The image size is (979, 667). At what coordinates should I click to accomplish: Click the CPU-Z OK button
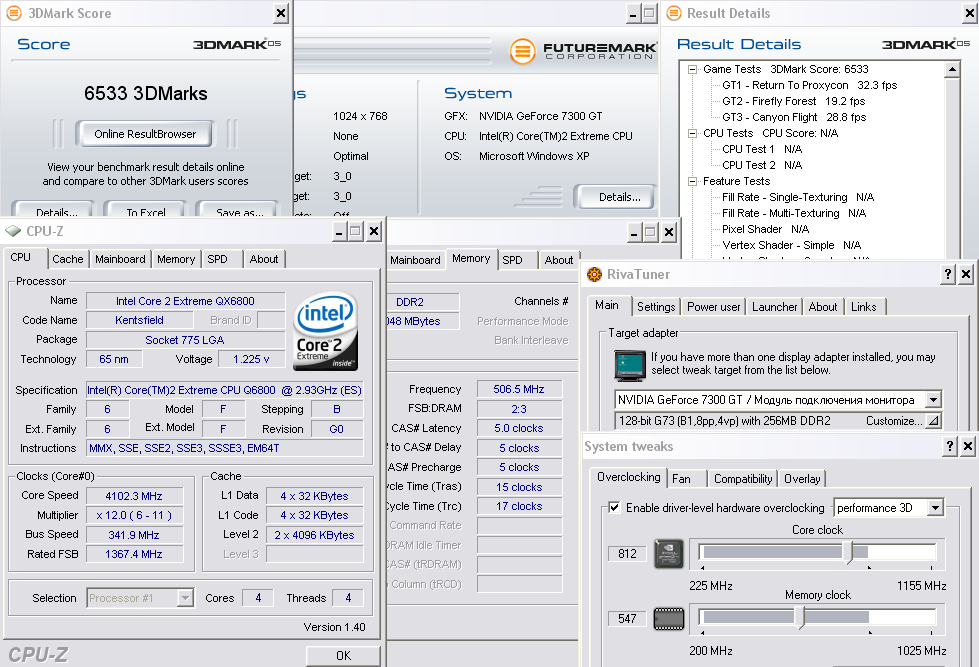pos(343,656)
